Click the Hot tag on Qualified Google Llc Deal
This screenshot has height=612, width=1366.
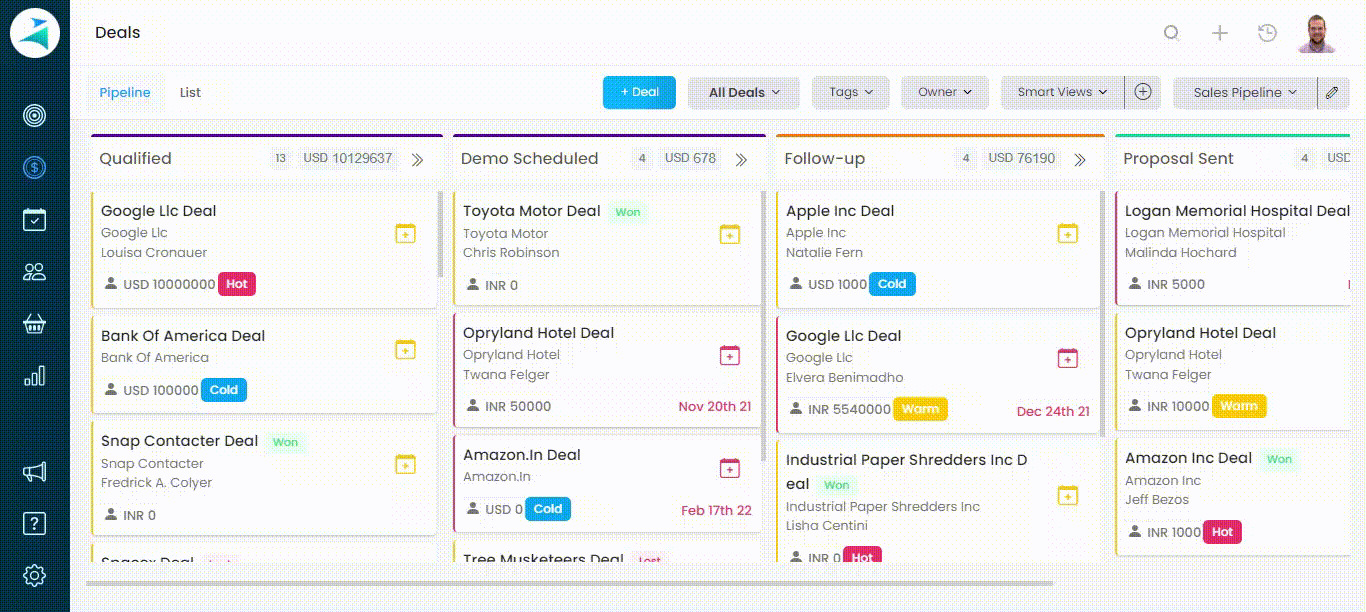tap(237, 284)
